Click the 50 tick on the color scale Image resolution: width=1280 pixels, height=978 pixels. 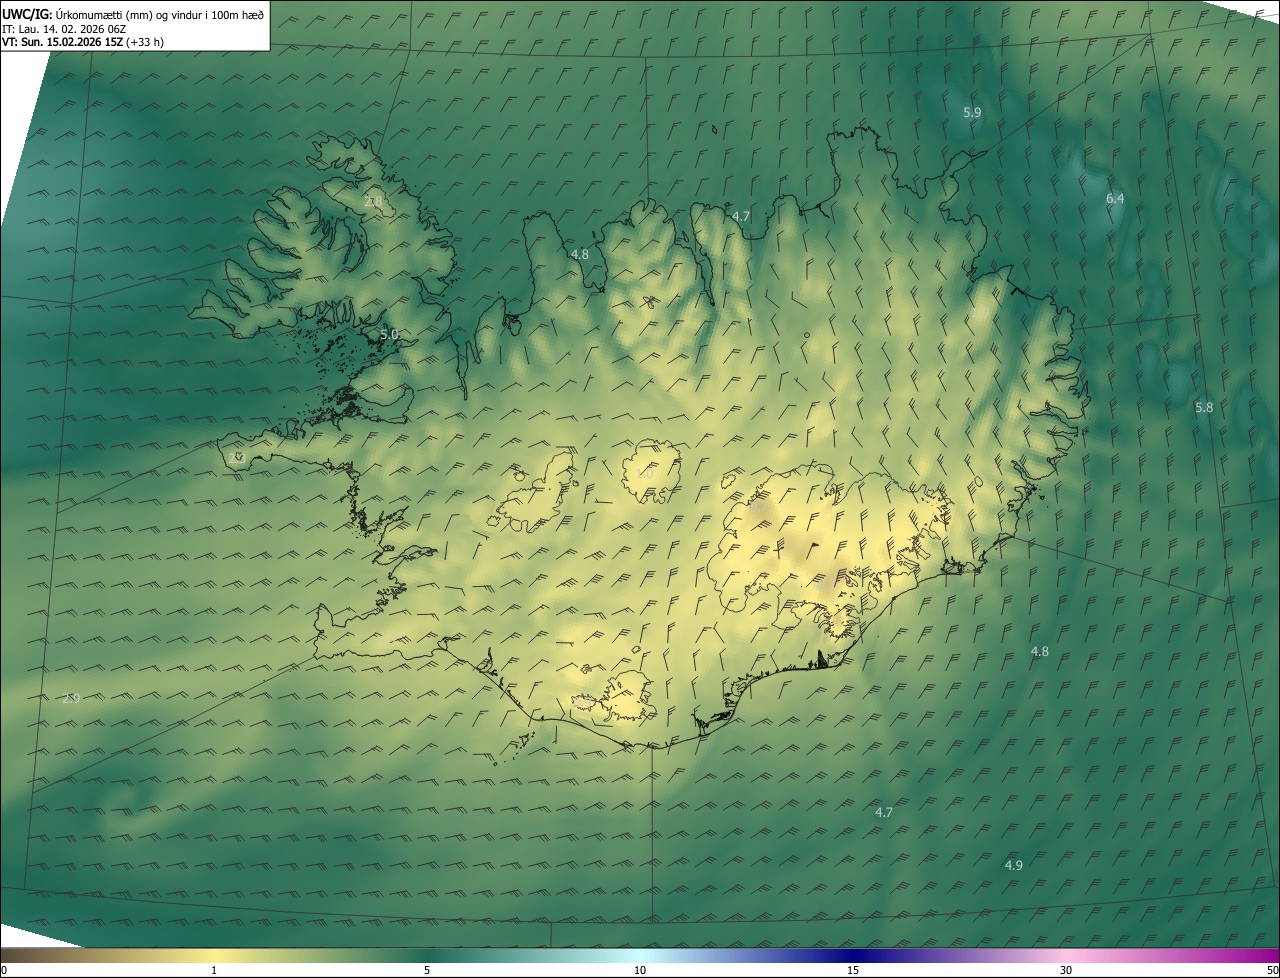click(1272, 970)
